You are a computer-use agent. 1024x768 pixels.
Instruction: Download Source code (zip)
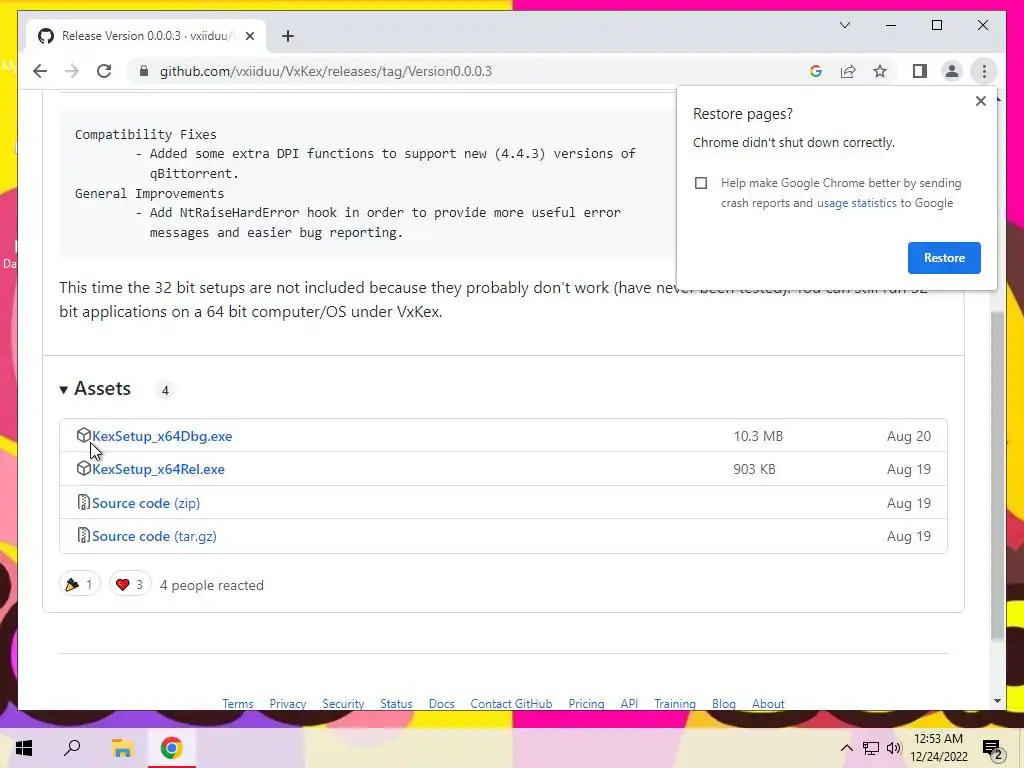tap(146, 503)
